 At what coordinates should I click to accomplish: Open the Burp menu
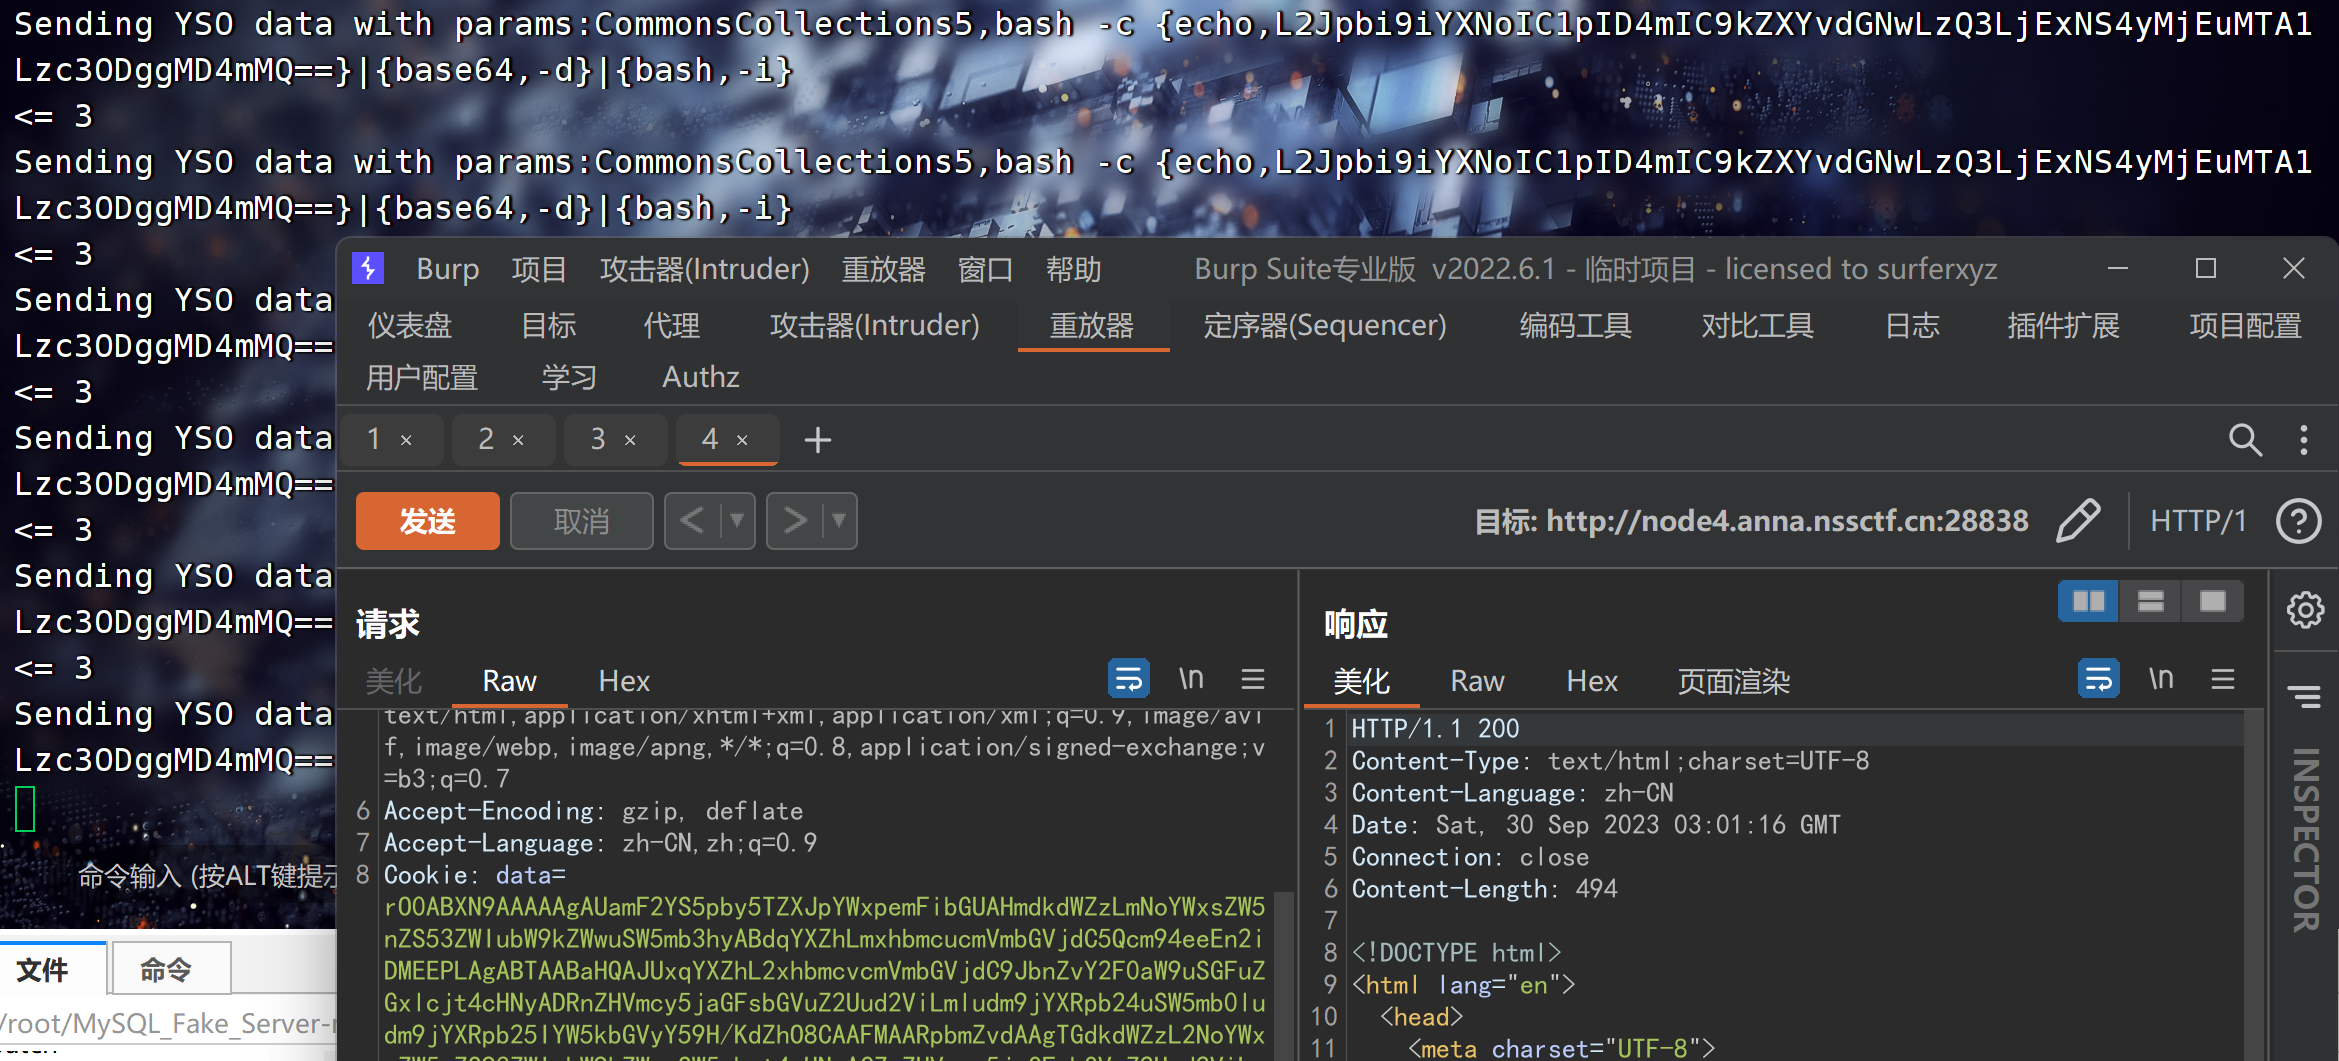tap(448, 269)
